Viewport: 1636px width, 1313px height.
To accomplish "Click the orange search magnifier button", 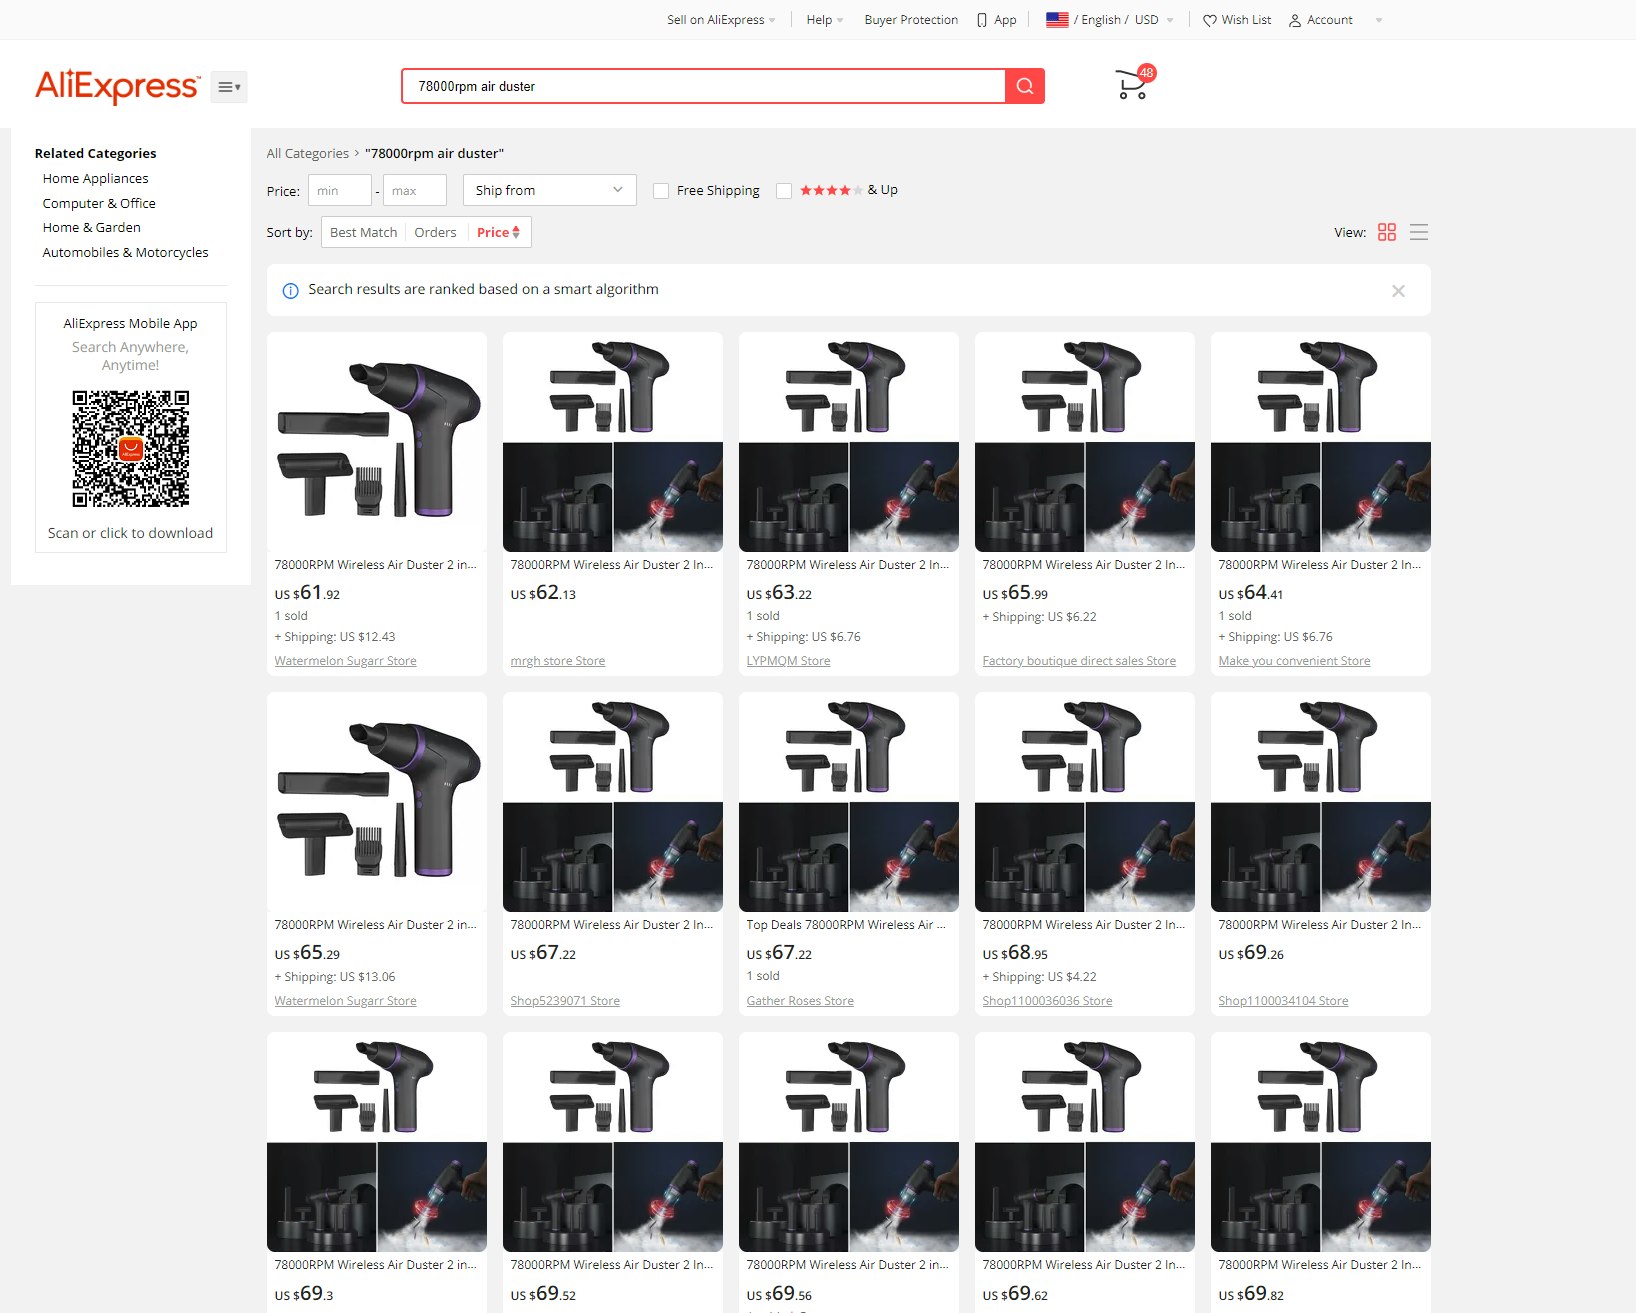I will (1024, 86).
